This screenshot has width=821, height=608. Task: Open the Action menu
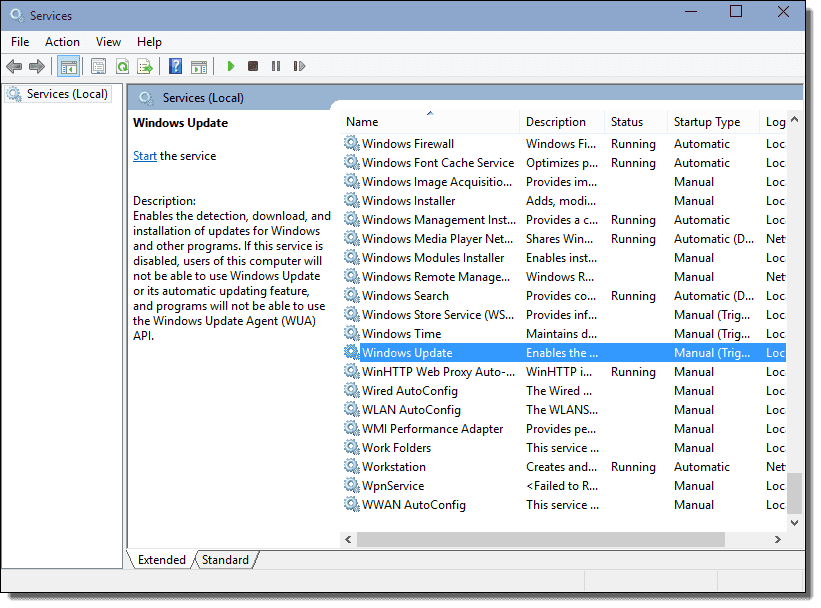(x=62, y=42)
